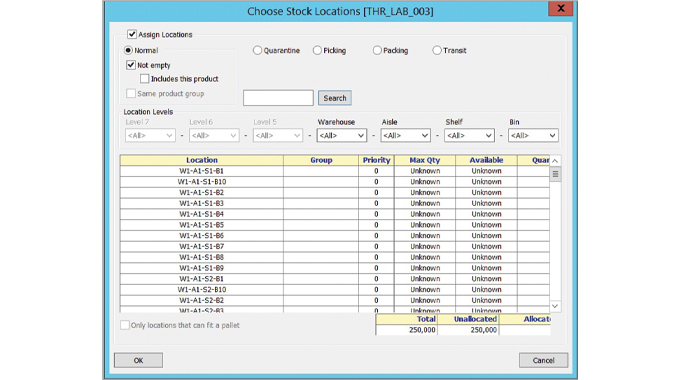Select location row W1-A1-S1-B10

[x=335, y=182]
